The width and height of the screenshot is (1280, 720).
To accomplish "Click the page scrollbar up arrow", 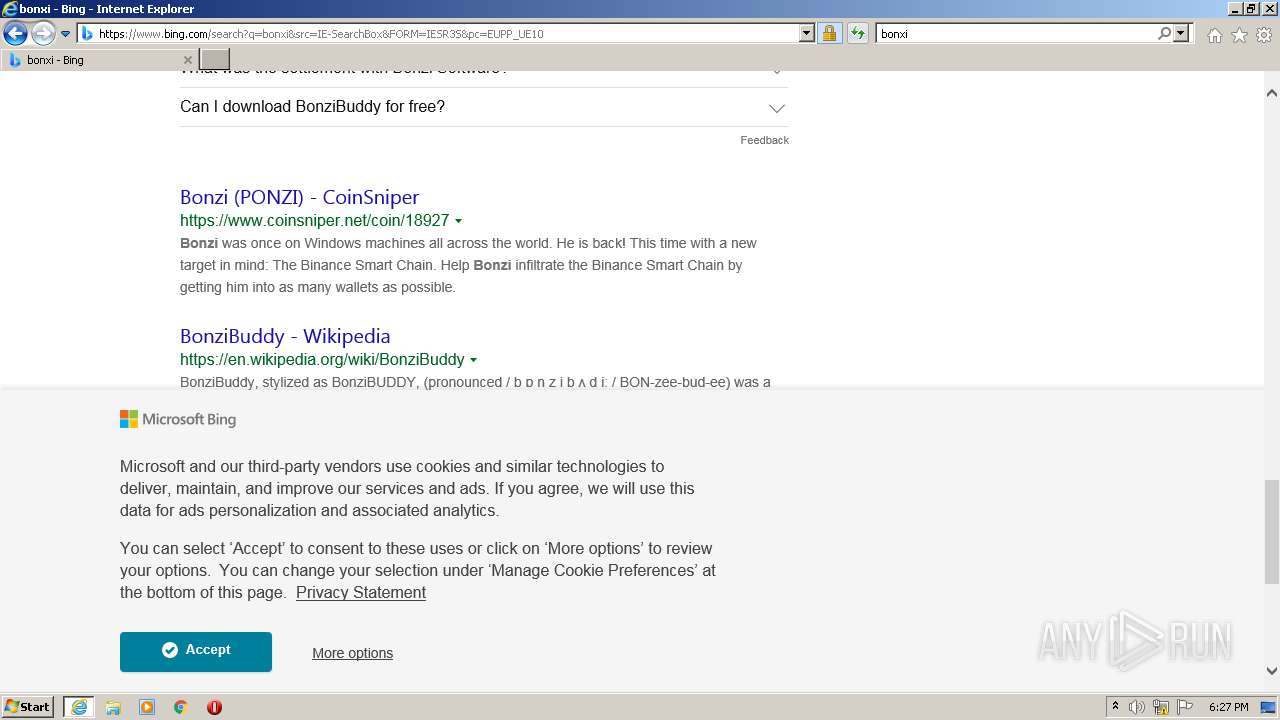I will (x=1272, y=93).
